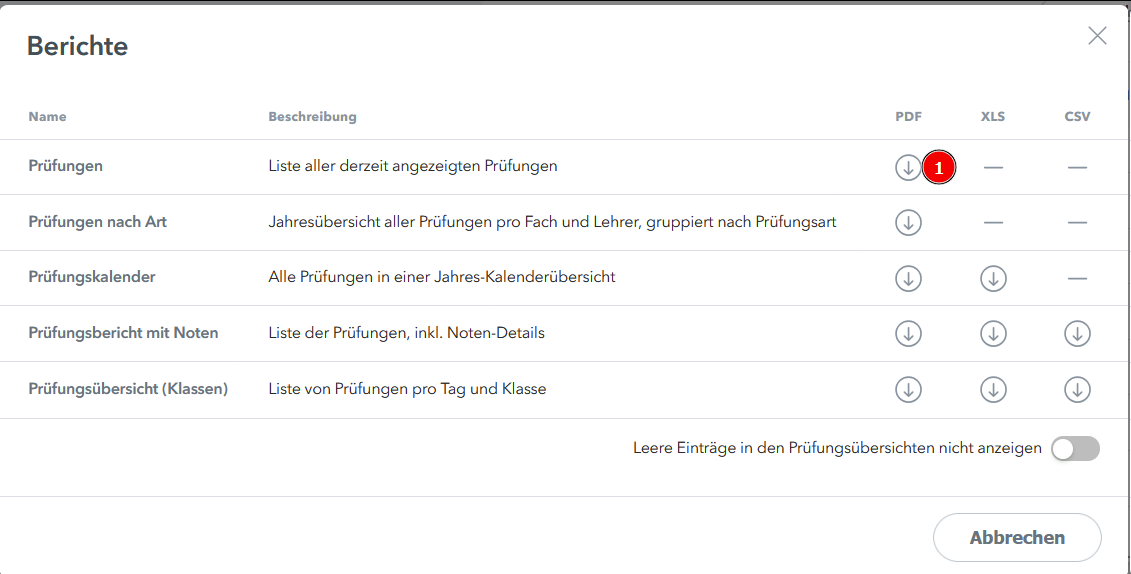Toggle the Leere Einträge nicht anzeigen switch
The width and height of the screenshot is (1131, 574).
click(1075, 449)
